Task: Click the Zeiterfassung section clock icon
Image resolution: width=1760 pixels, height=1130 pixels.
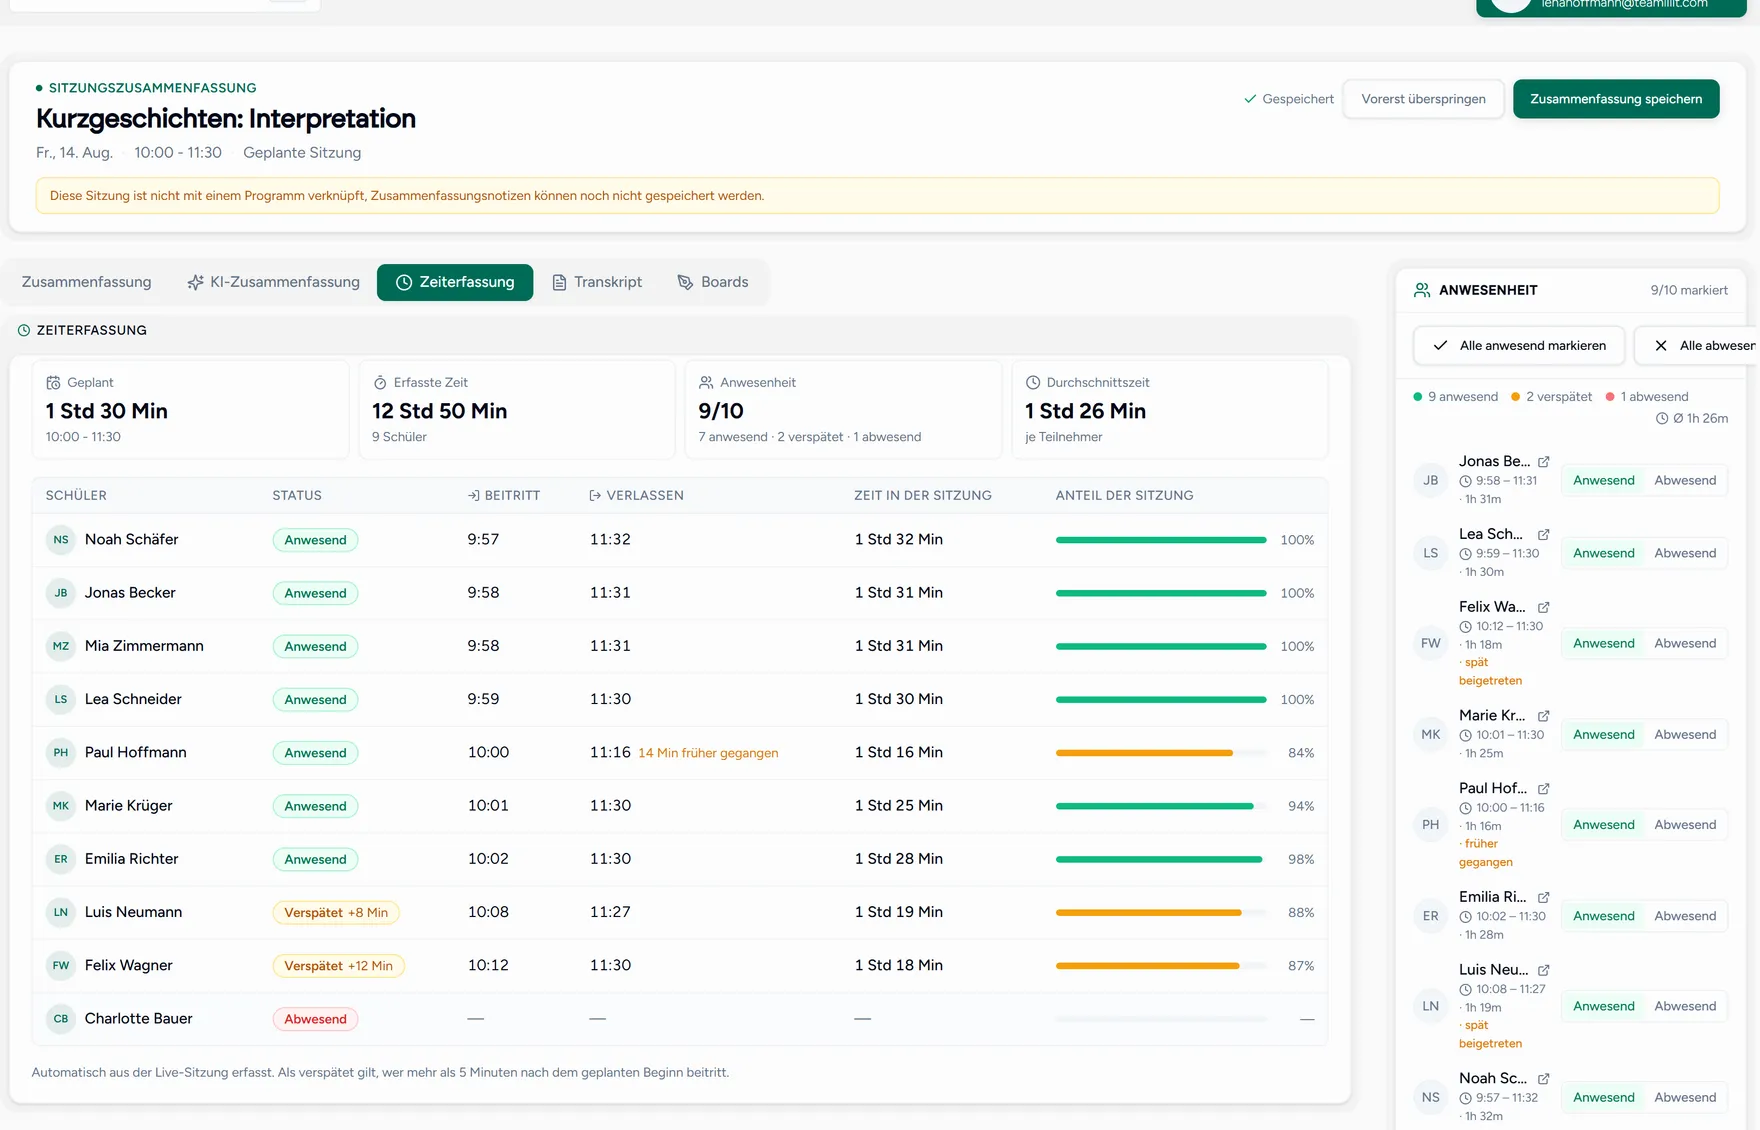Action: (x=24, y=330)
